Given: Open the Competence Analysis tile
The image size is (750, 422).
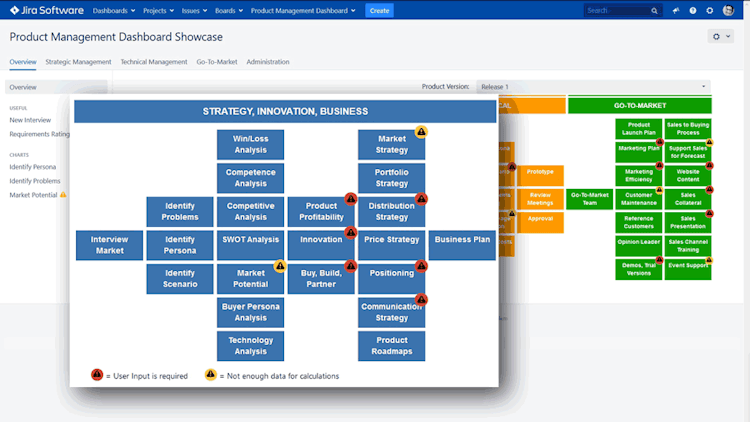Looking at the screenshot, I should pos(250,178).
